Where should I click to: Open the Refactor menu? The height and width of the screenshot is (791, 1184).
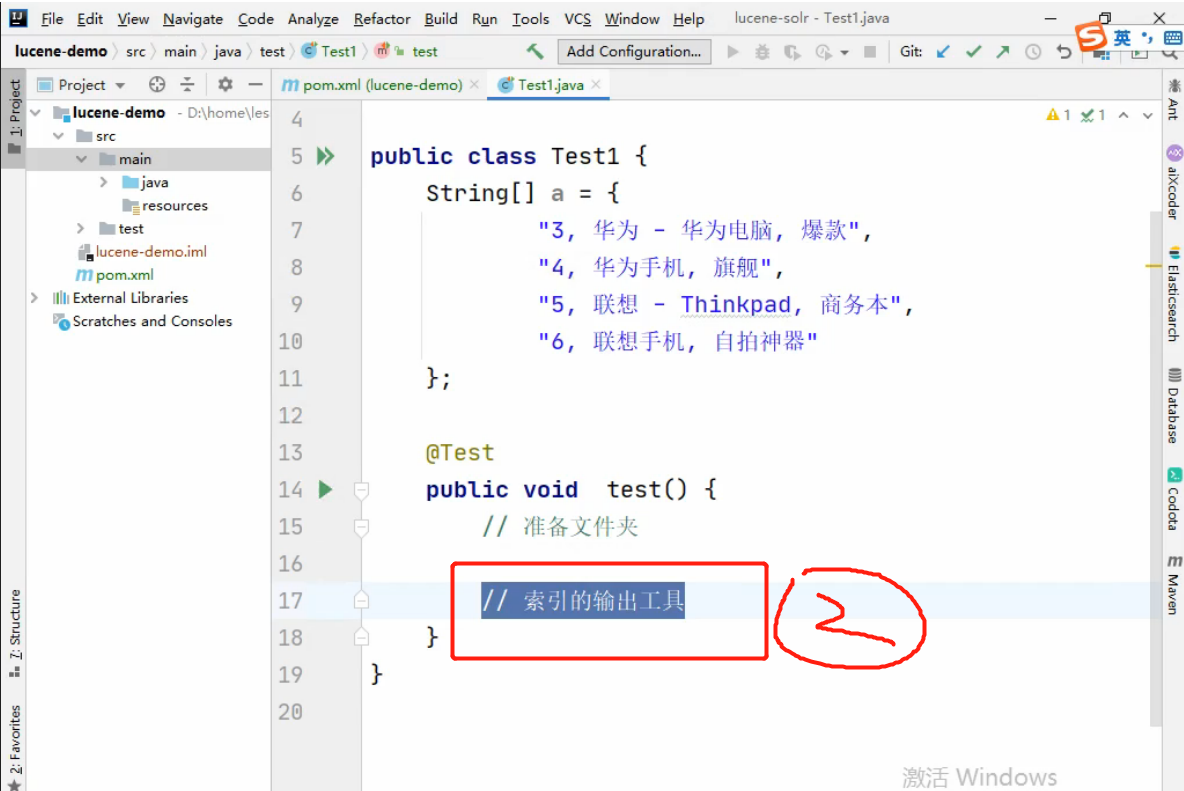click(x=382, y=19)
